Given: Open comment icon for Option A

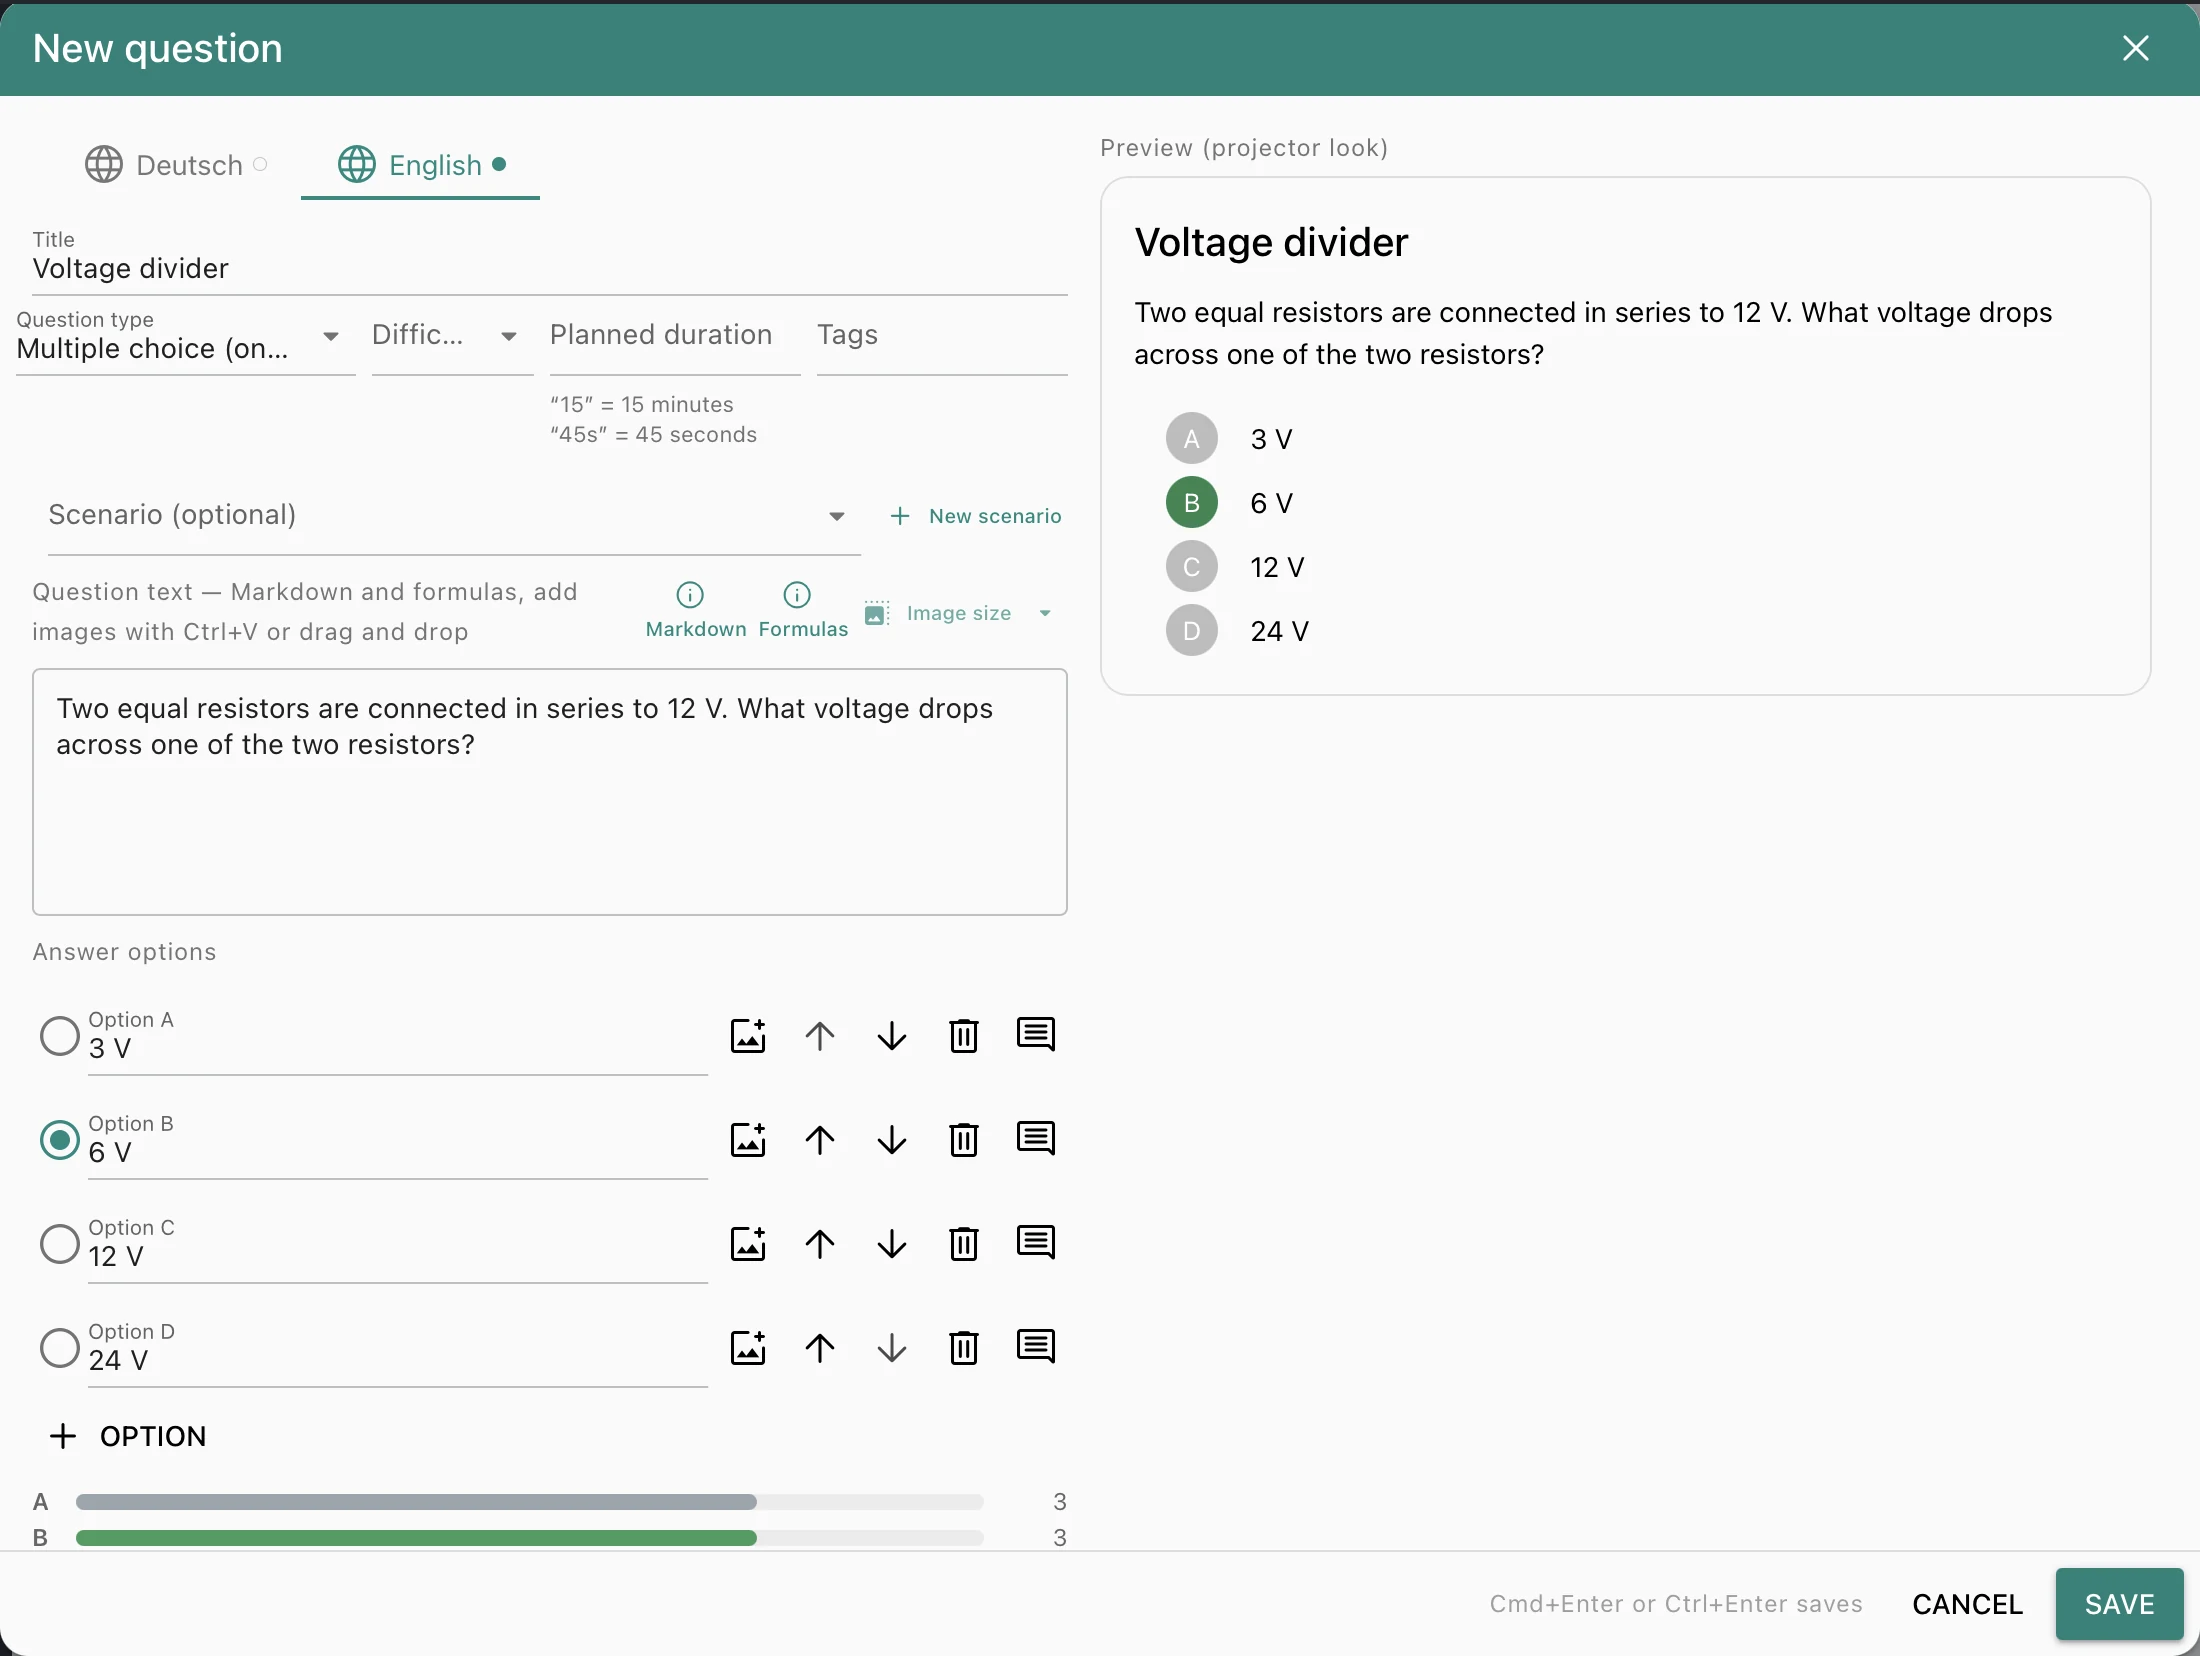Looking at the screenshot, I should tap(1036, 1036).
